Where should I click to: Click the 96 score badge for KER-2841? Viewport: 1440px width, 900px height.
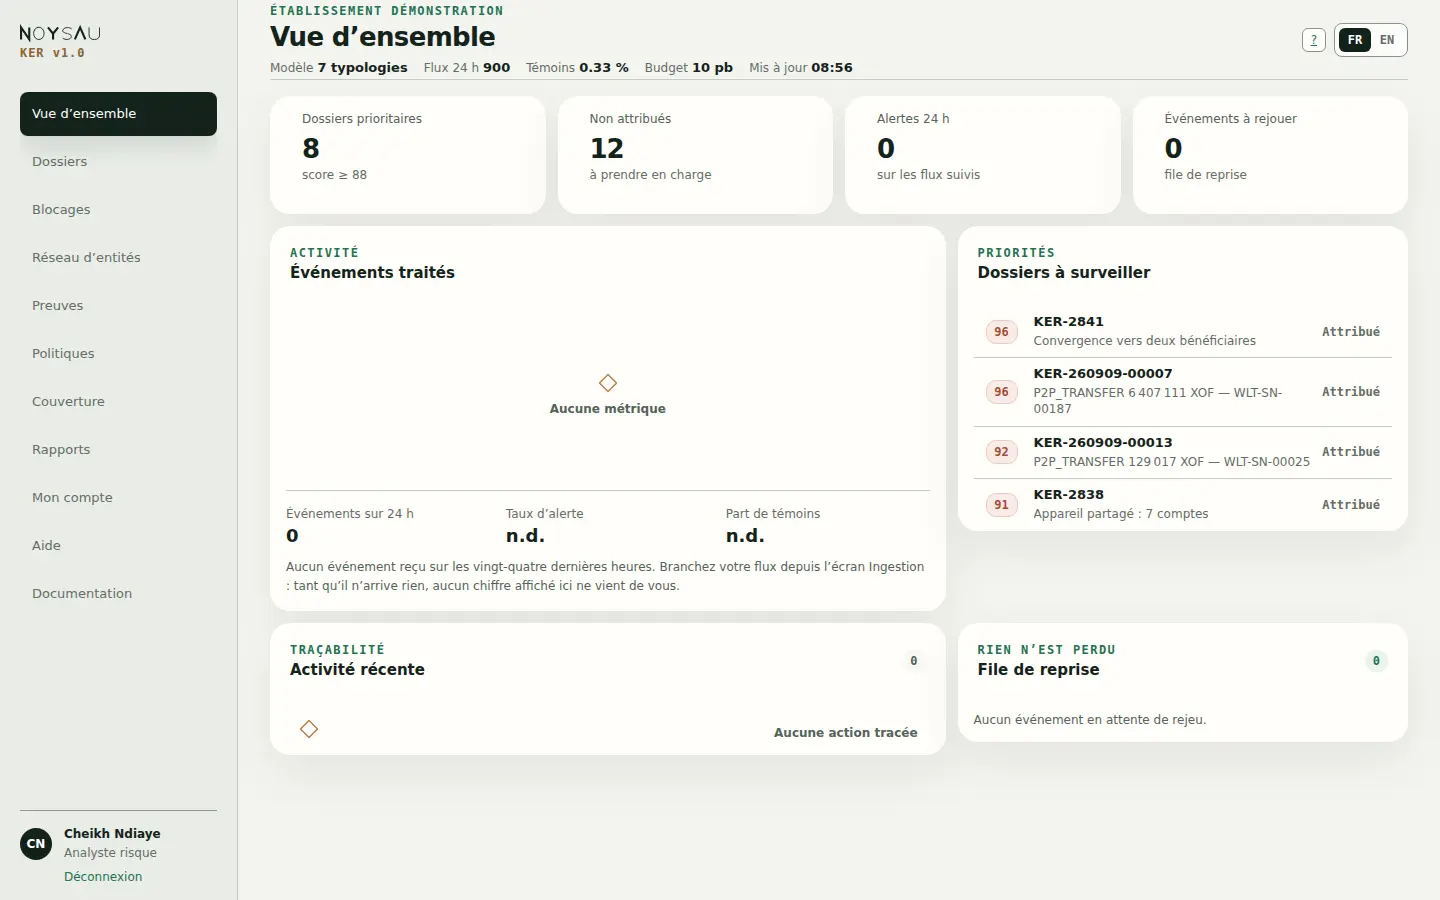point(1001,332)
